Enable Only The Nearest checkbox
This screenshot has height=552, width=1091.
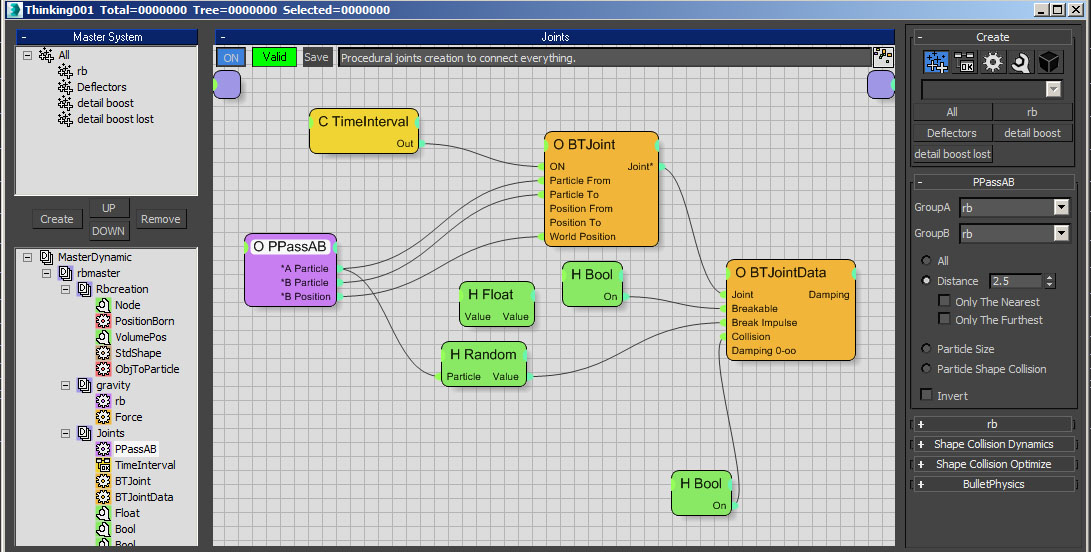[944, 301]
